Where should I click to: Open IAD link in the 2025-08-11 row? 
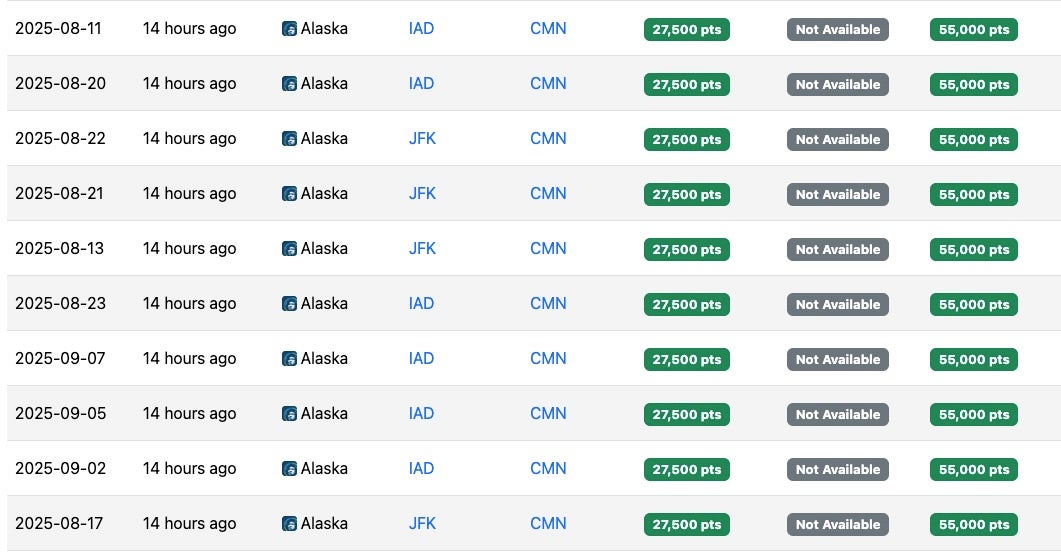[x=421, y=29]
